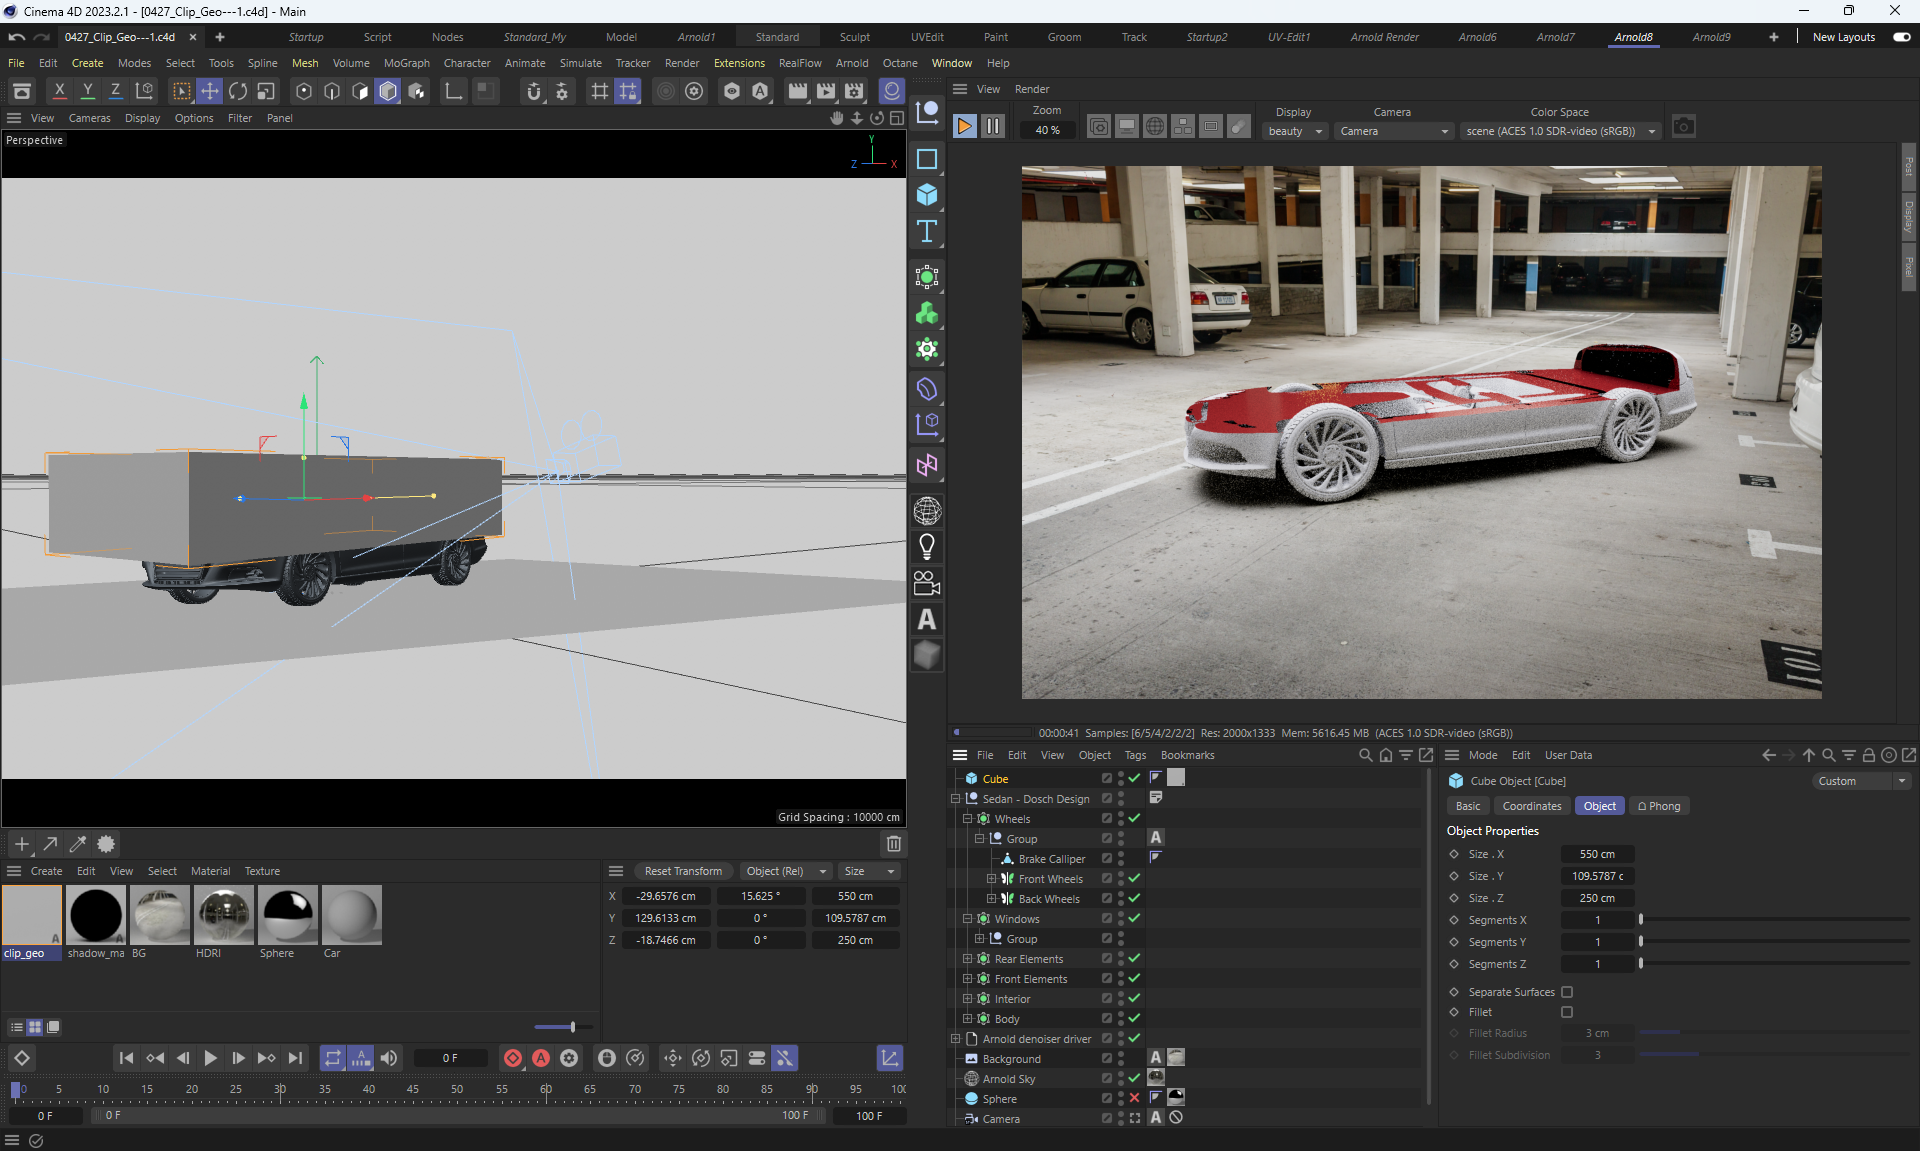This screenshot has width=1920, height=1151.
Task: Click the snapshot camera icon in IPR
Action: tap(1684, 127)
